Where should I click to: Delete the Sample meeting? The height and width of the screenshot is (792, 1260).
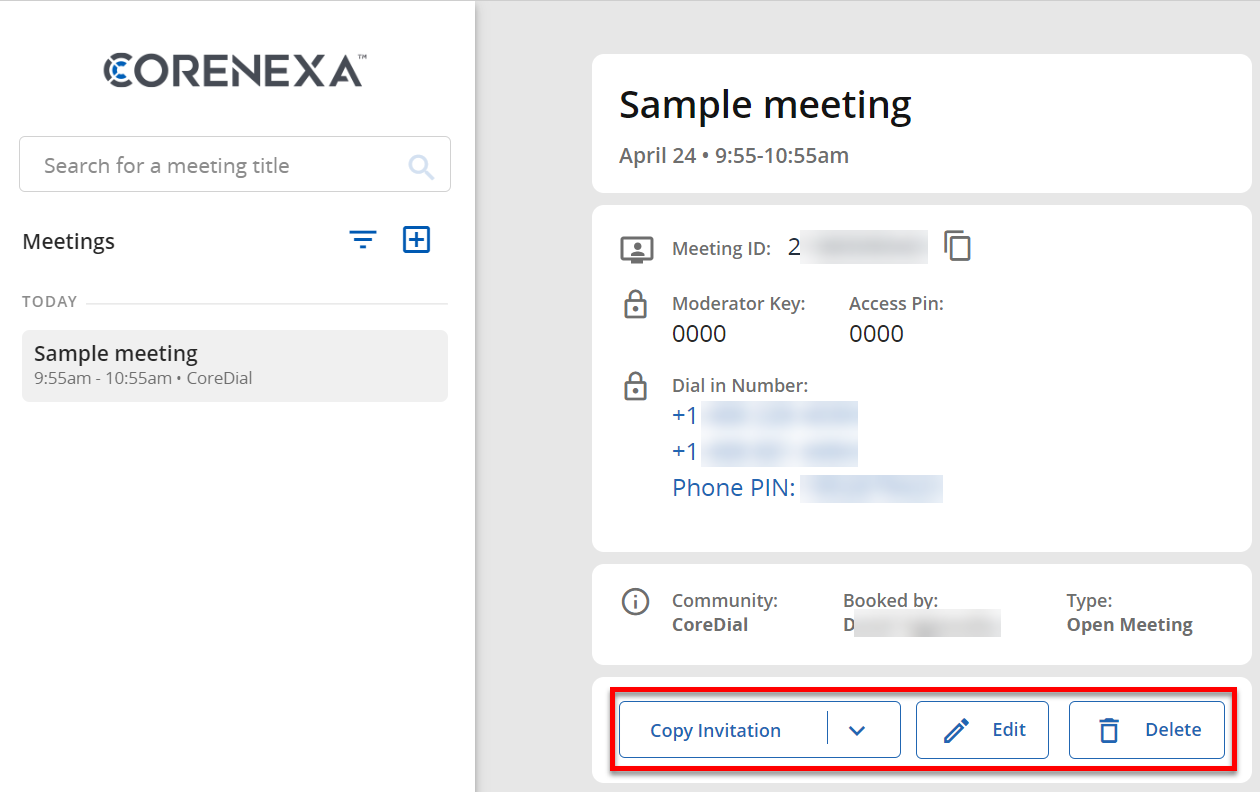tap(1147, 730)
